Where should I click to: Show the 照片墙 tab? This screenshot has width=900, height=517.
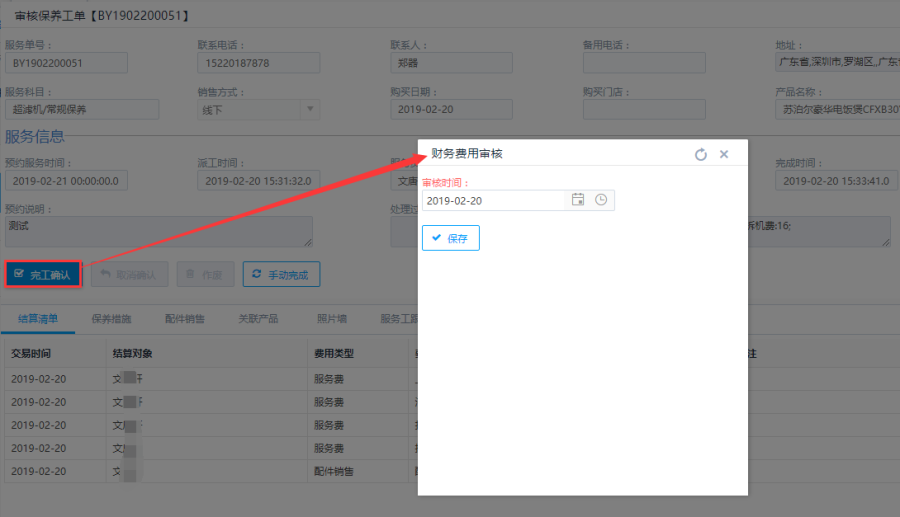point(331,319)
